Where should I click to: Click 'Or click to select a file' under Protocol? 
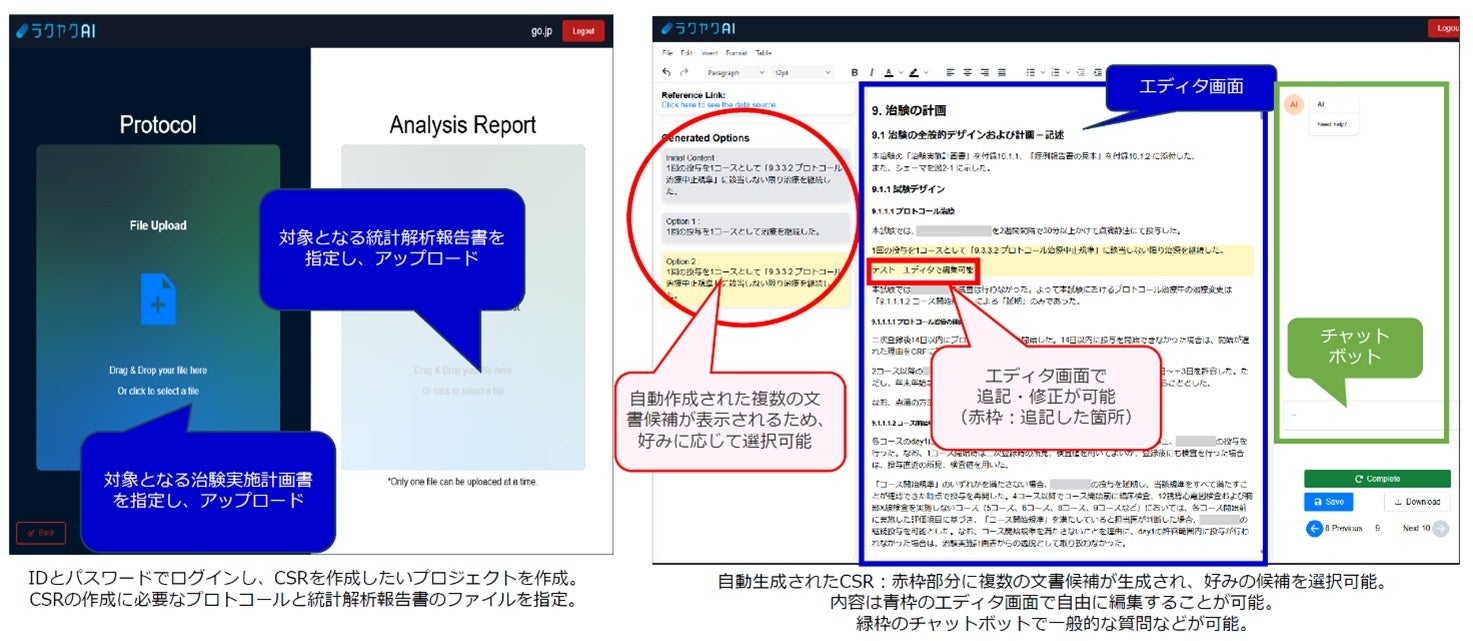158,391
